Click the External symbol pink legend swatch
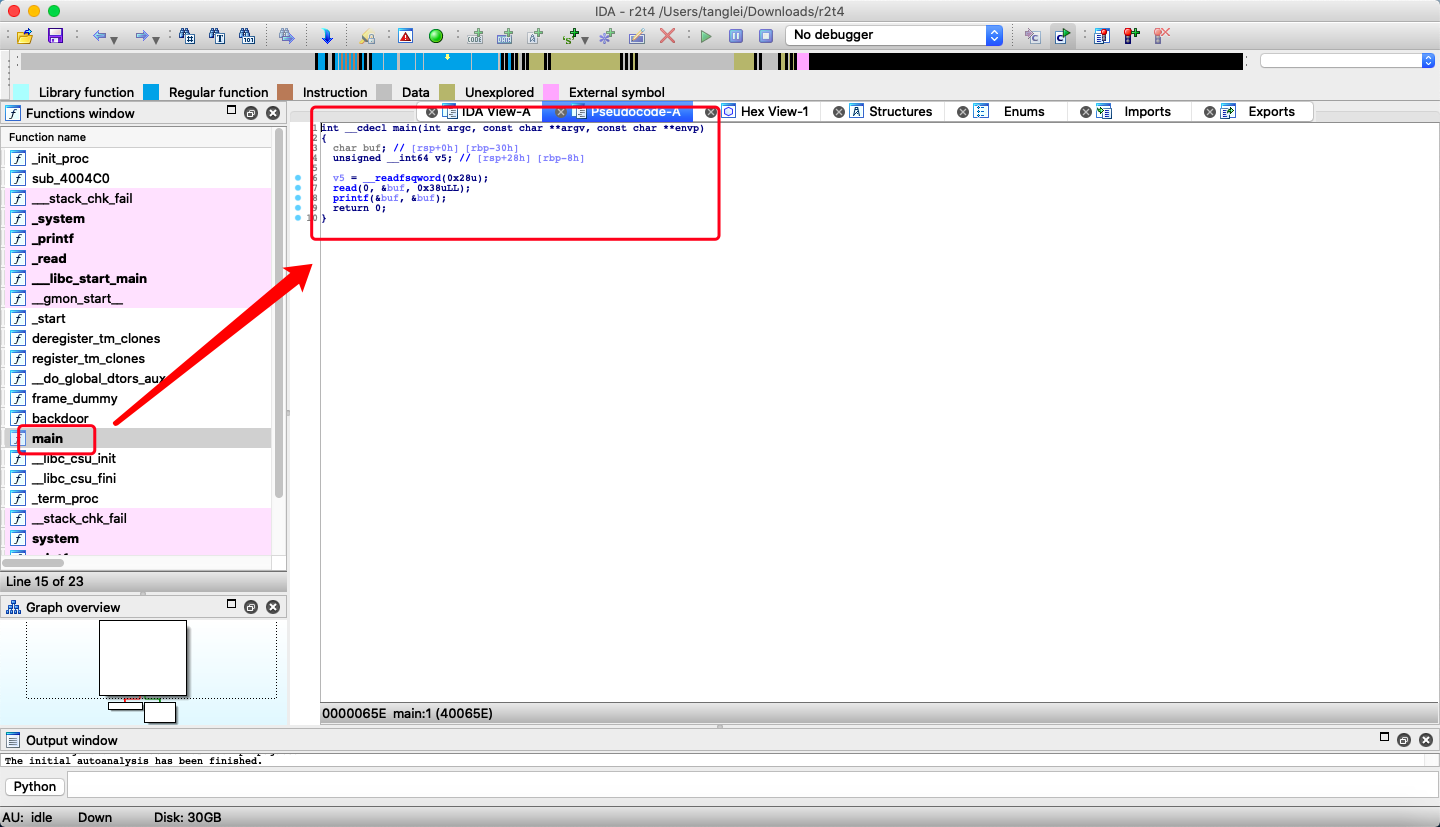This screenshot has width=1440, height=827. (x=551, y=92)
